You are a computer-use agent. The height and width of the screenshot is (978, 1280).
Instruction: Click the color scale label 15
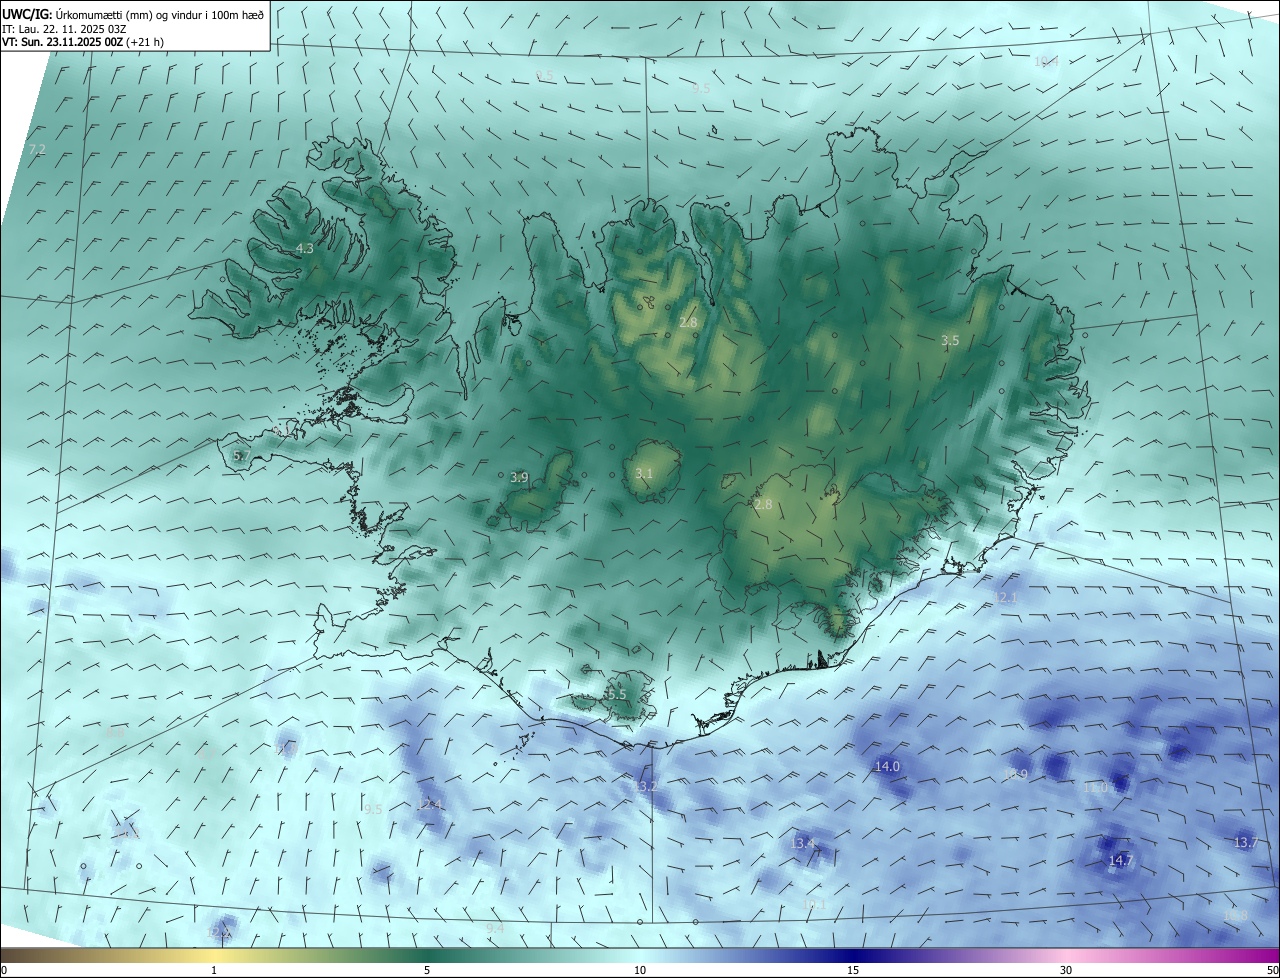(x=853, y=970)
